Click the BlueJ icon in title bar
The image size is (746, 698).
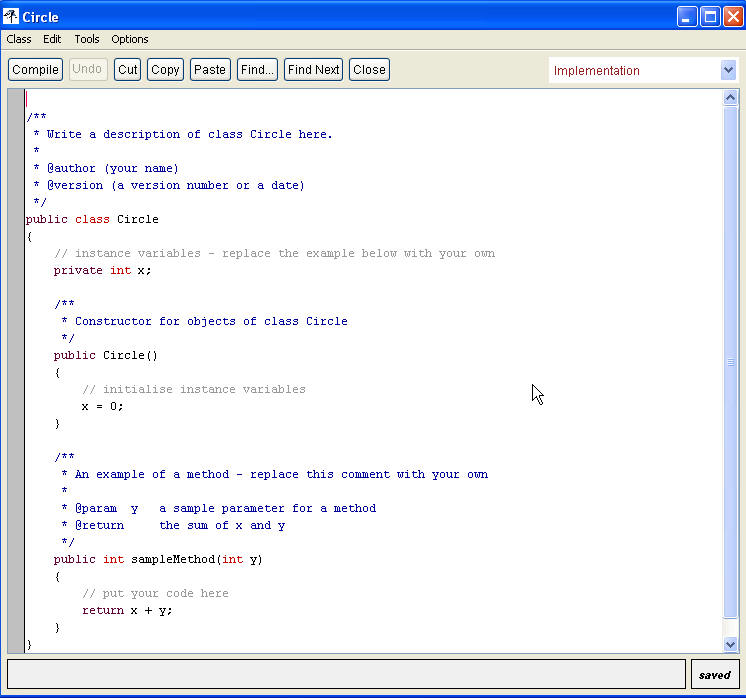tap(12, 16)
